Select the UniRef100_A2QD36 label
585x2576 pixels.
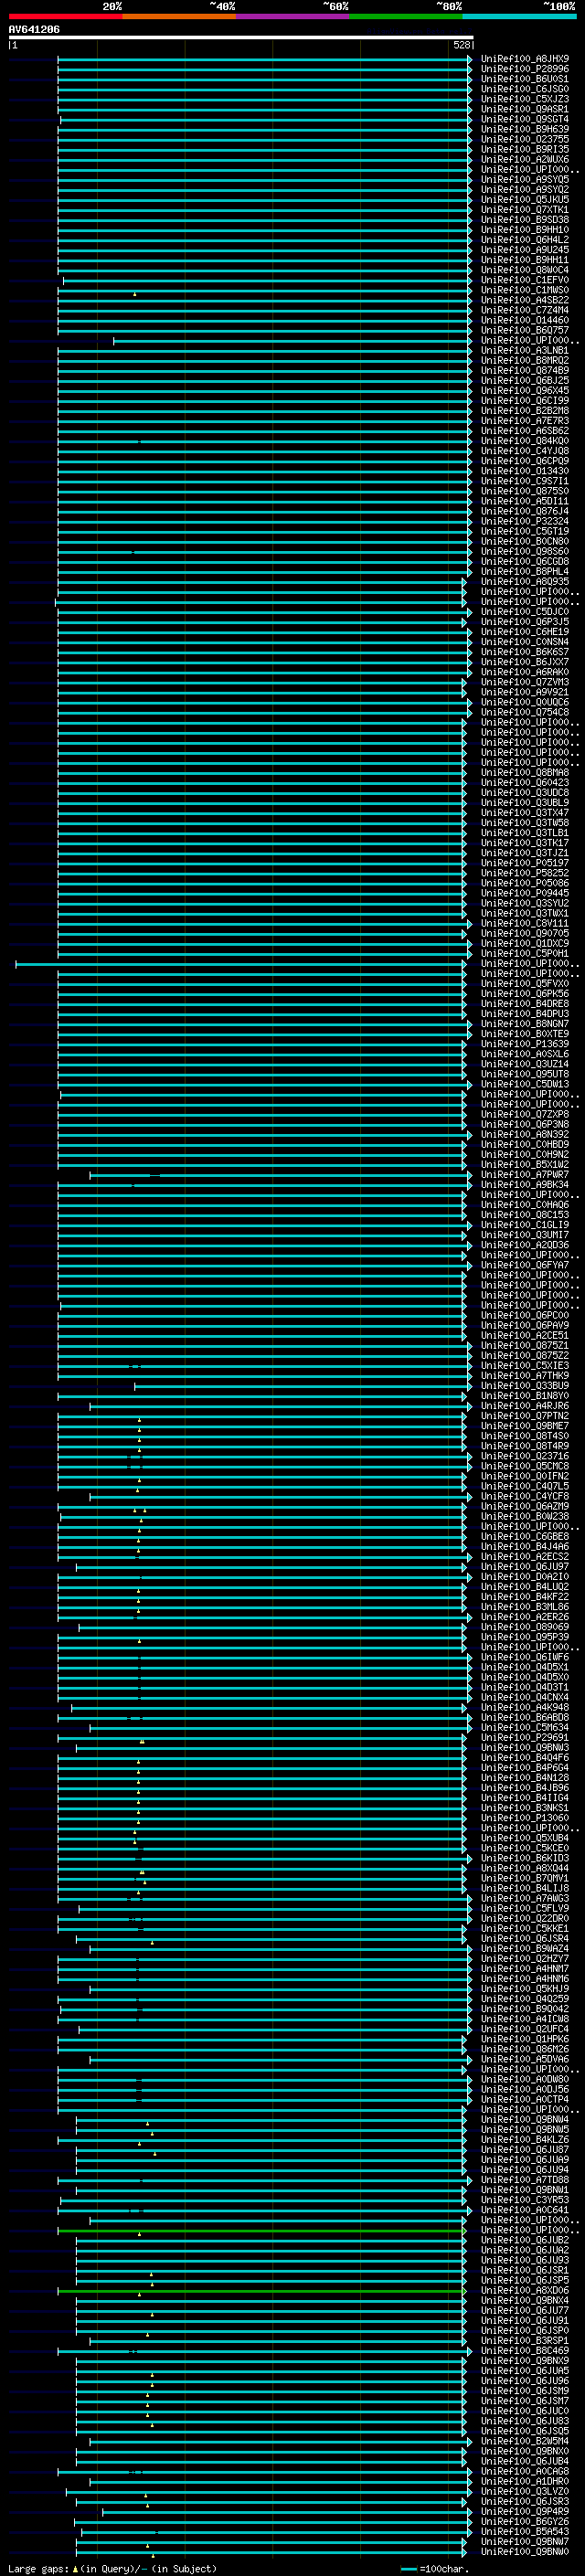pos(525,1245)
